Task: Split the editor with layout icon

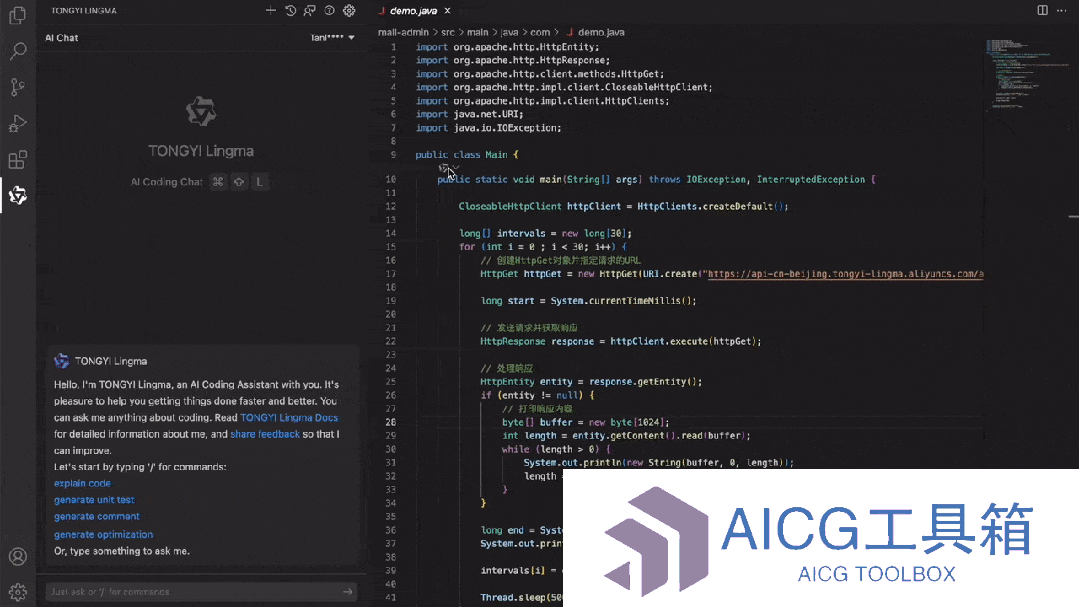Action: click(1043, 10)
